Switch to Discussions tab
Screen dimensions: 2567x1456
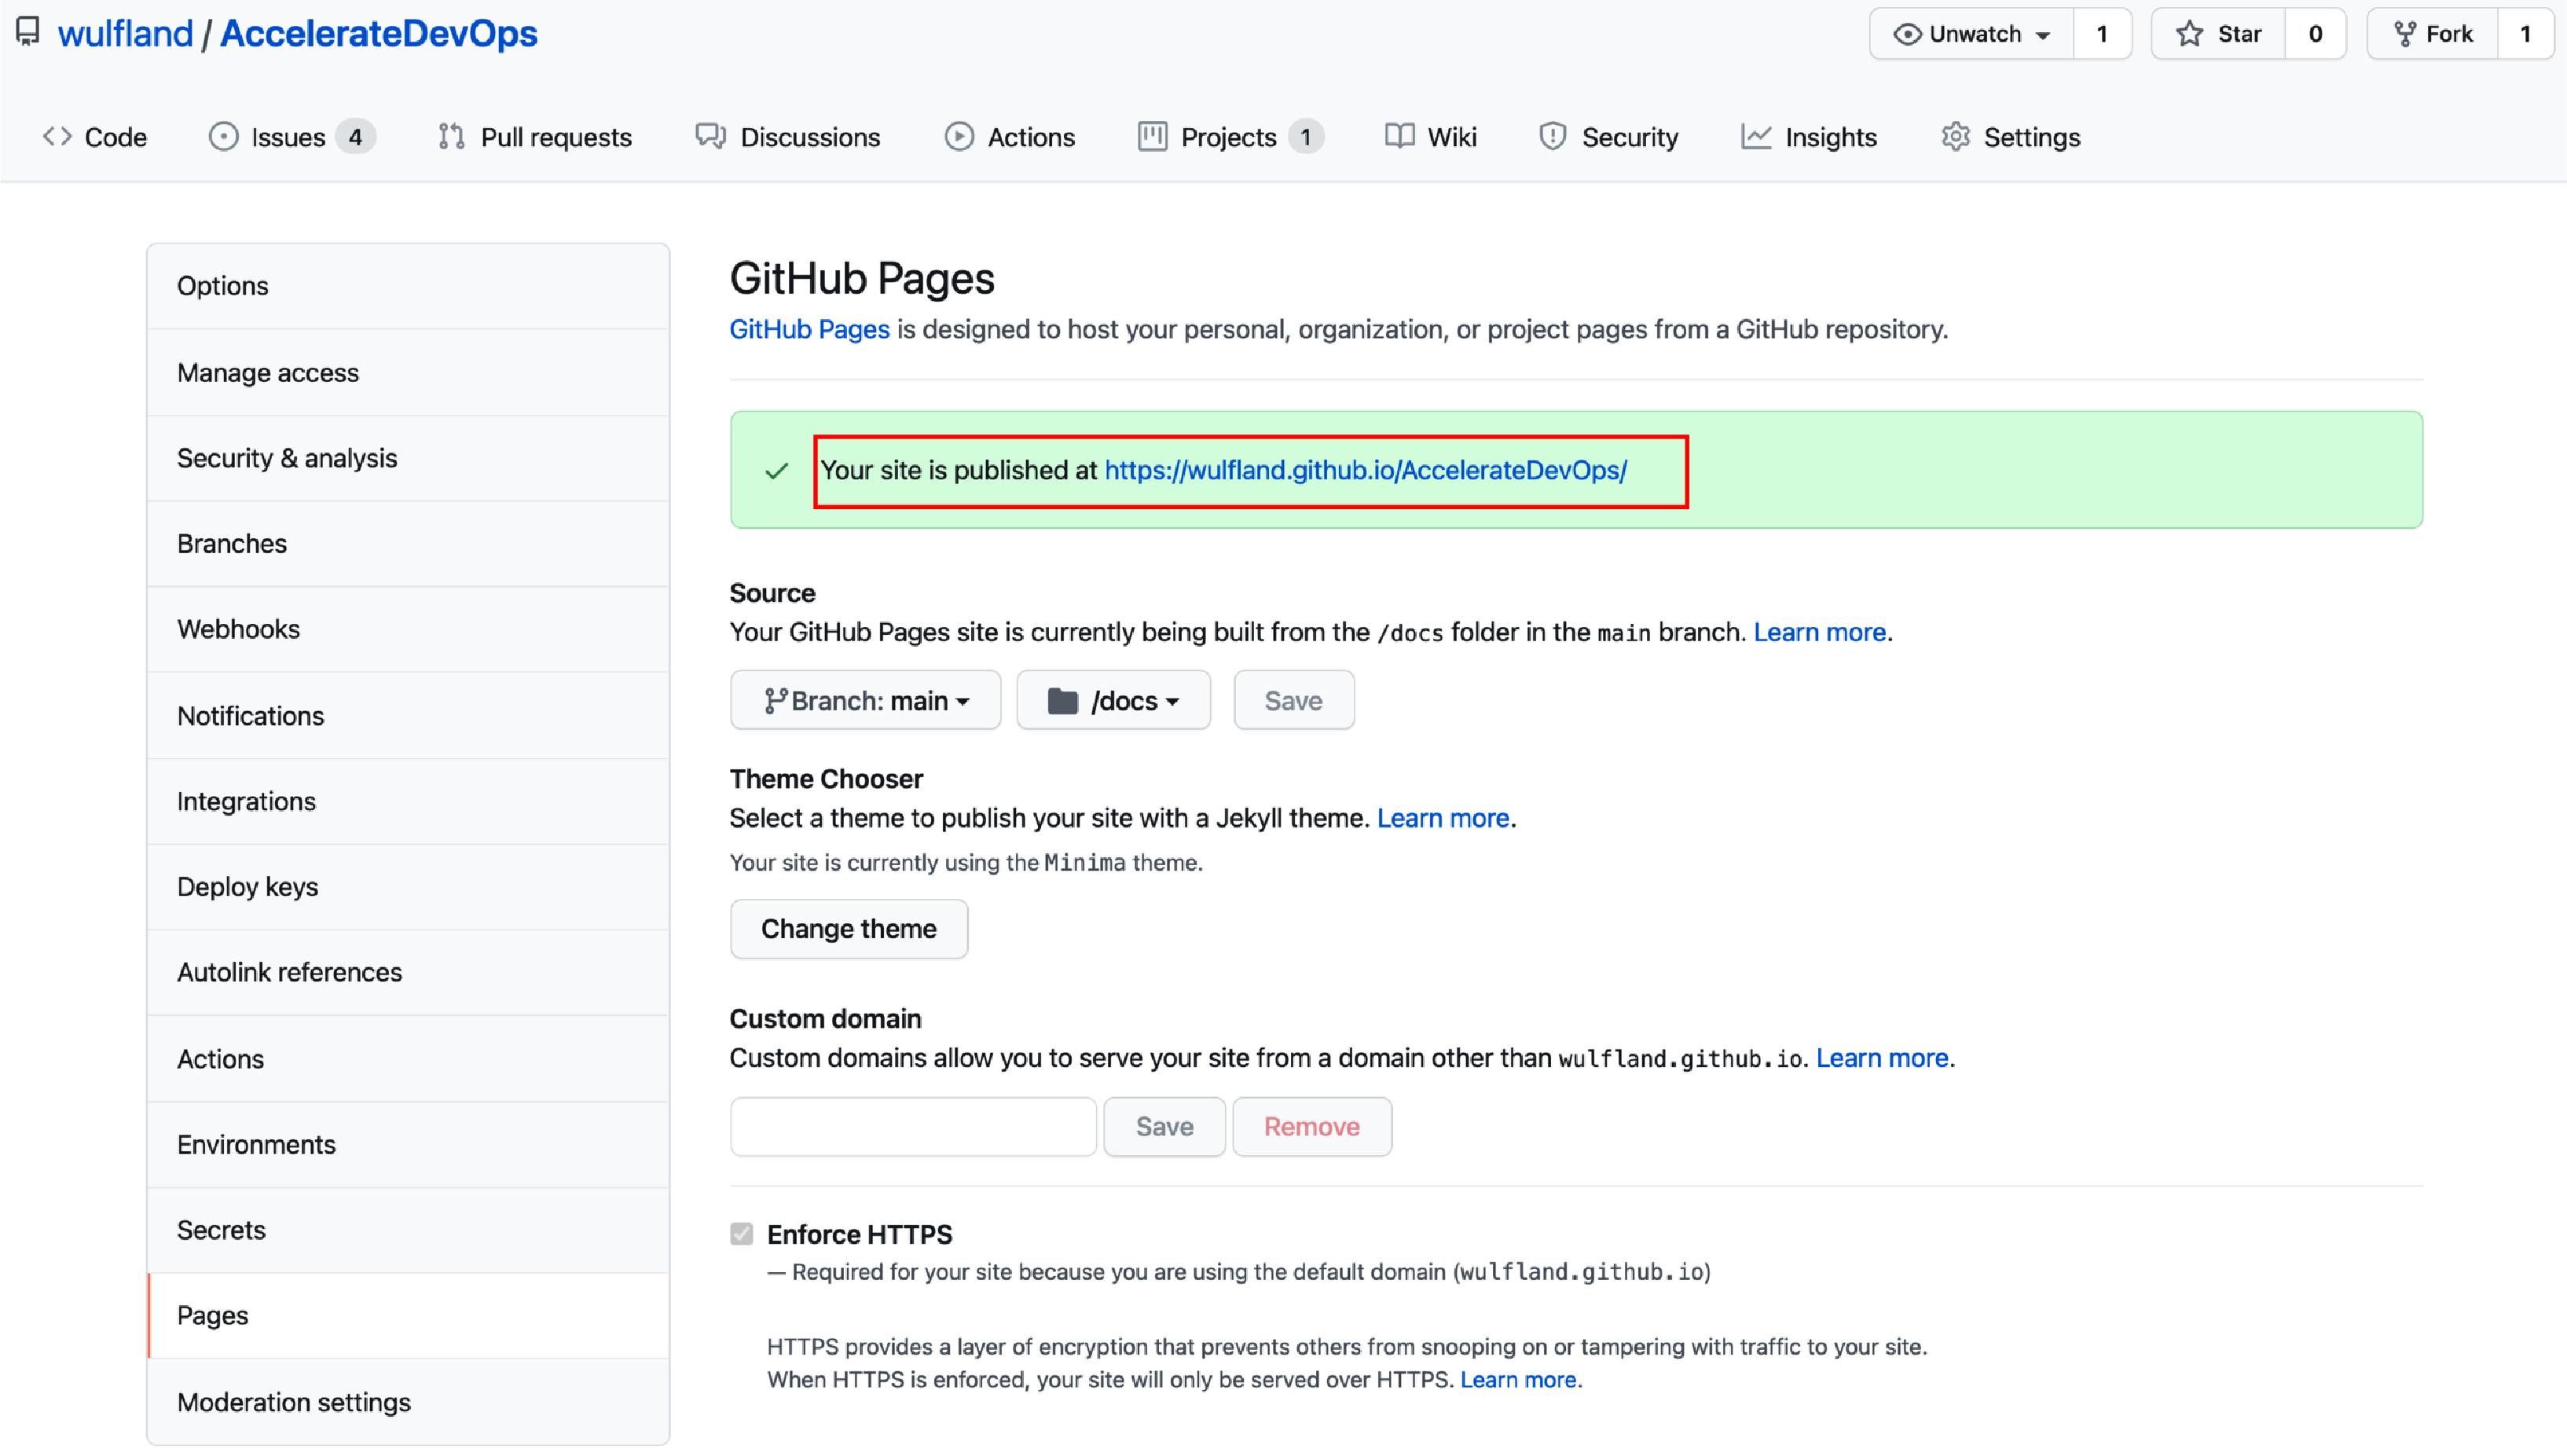(788, 136)
